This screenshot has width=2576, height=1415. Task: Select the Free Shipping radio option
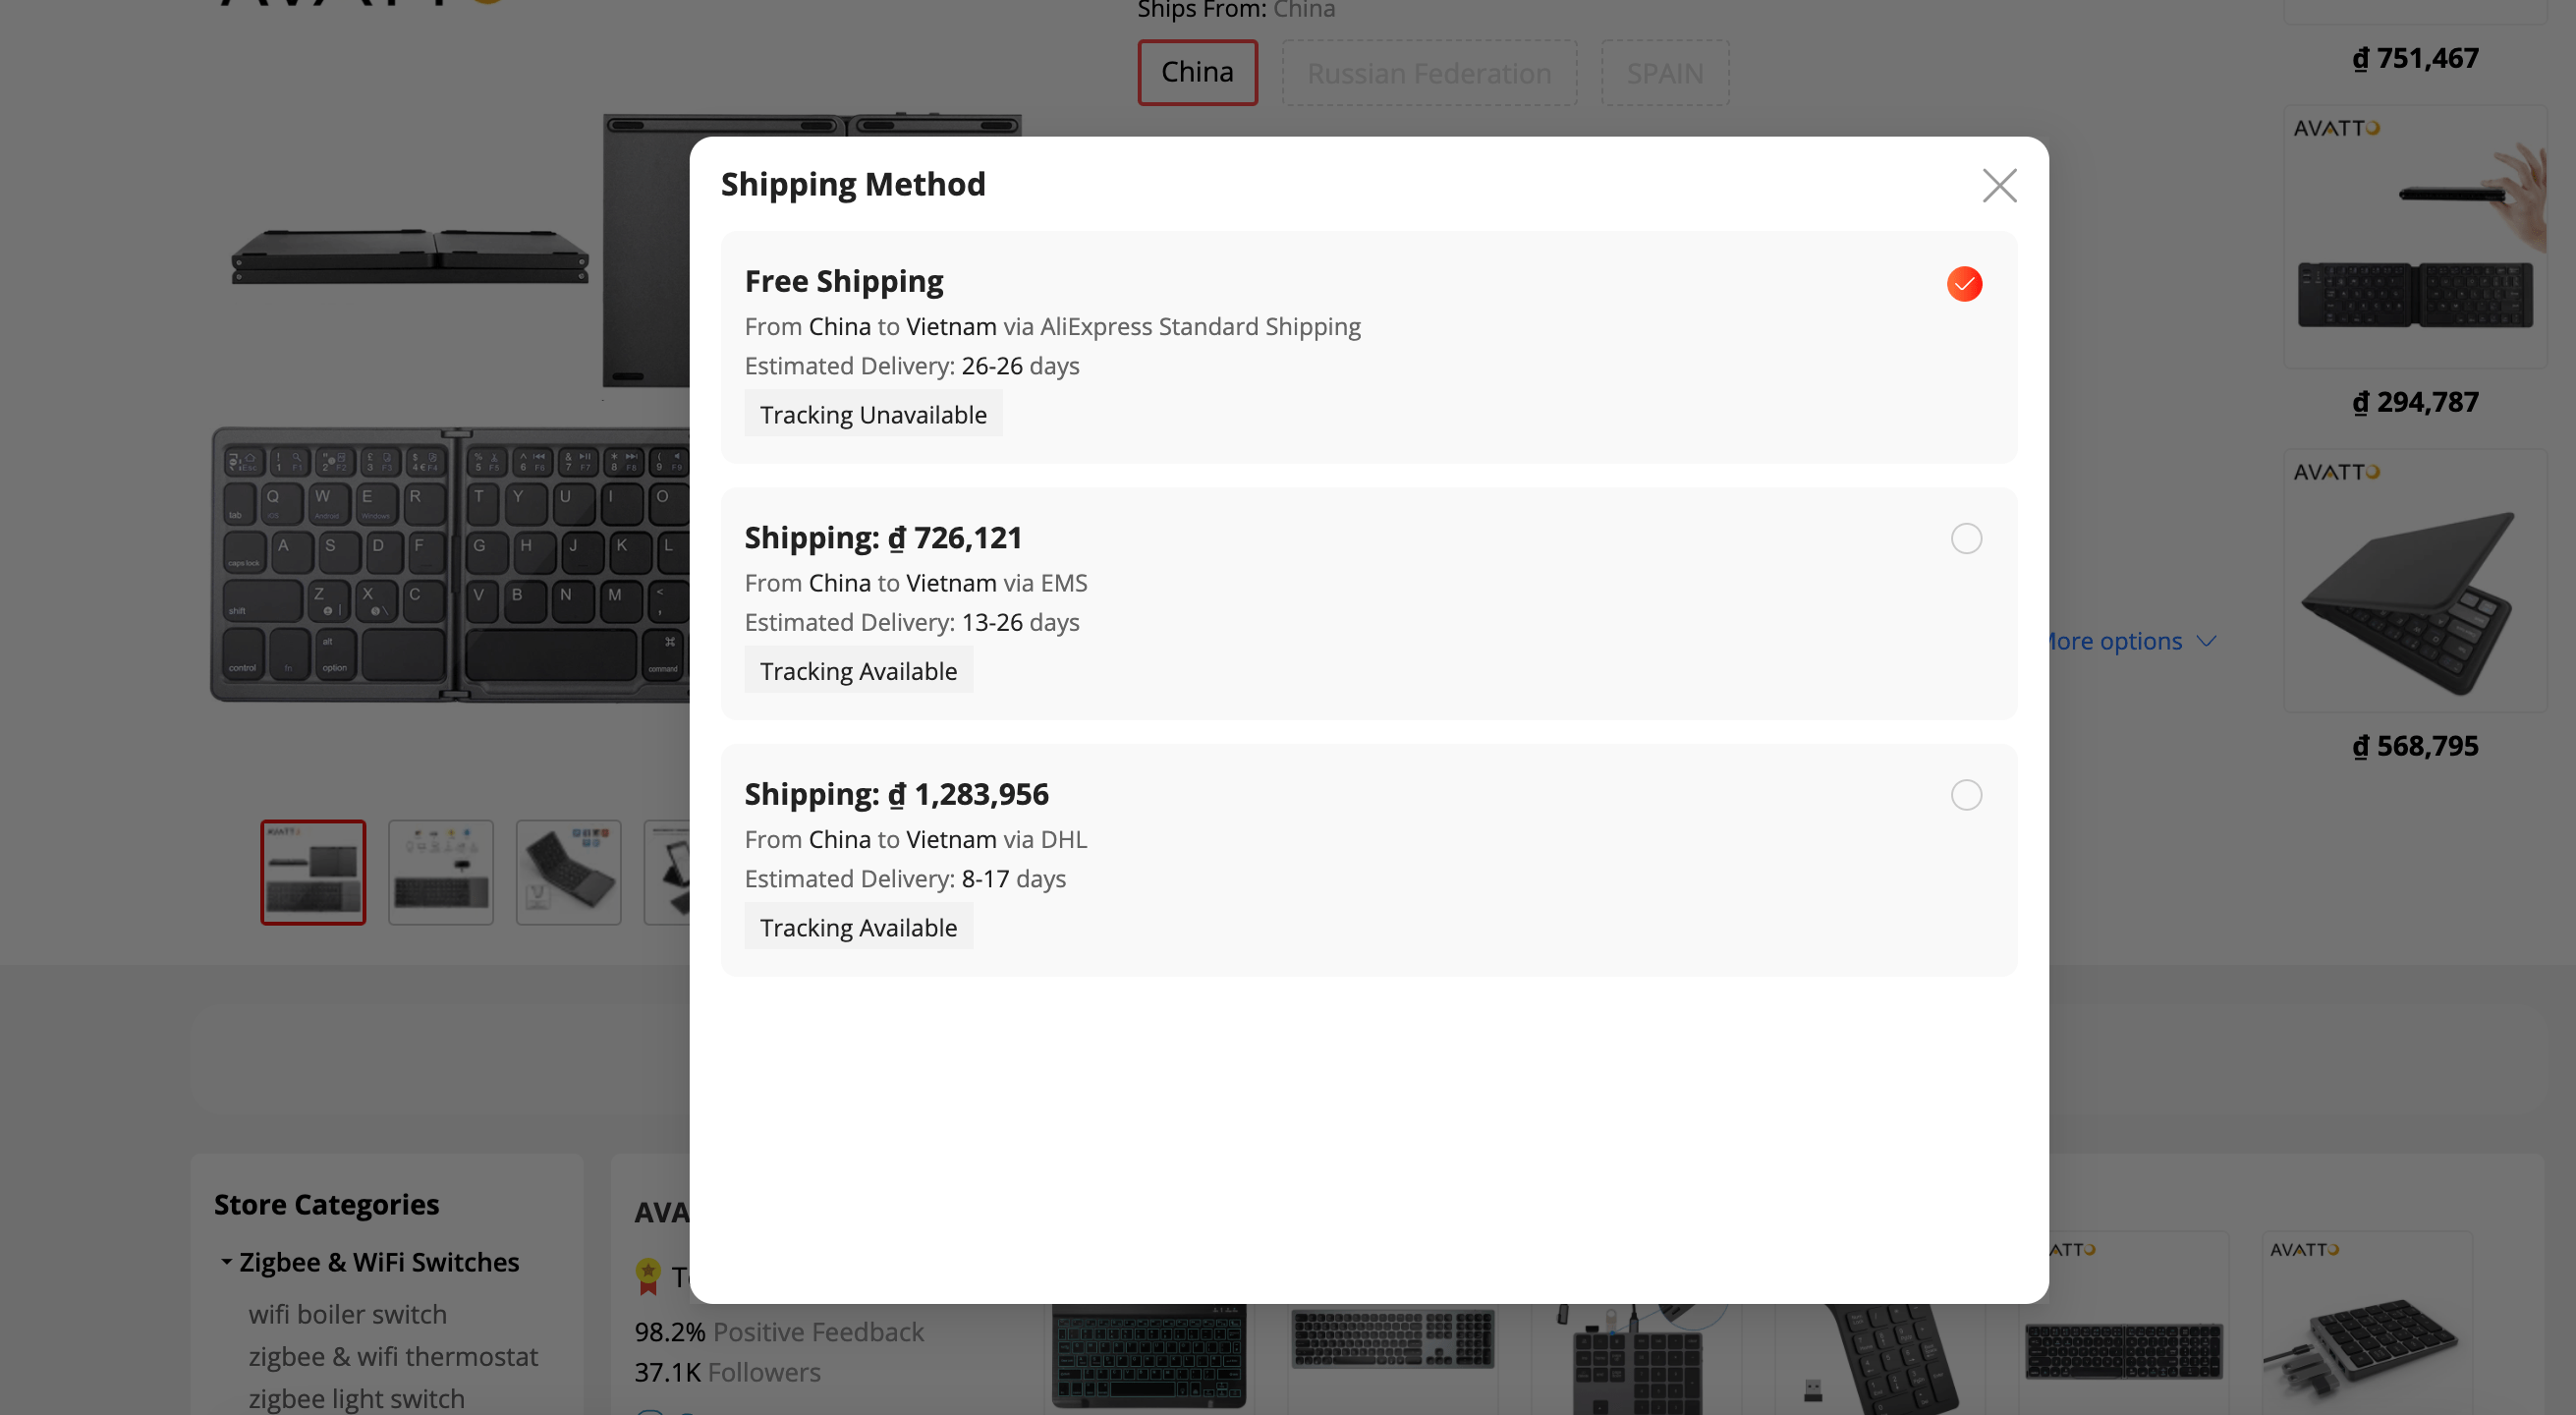point(1964,284)
